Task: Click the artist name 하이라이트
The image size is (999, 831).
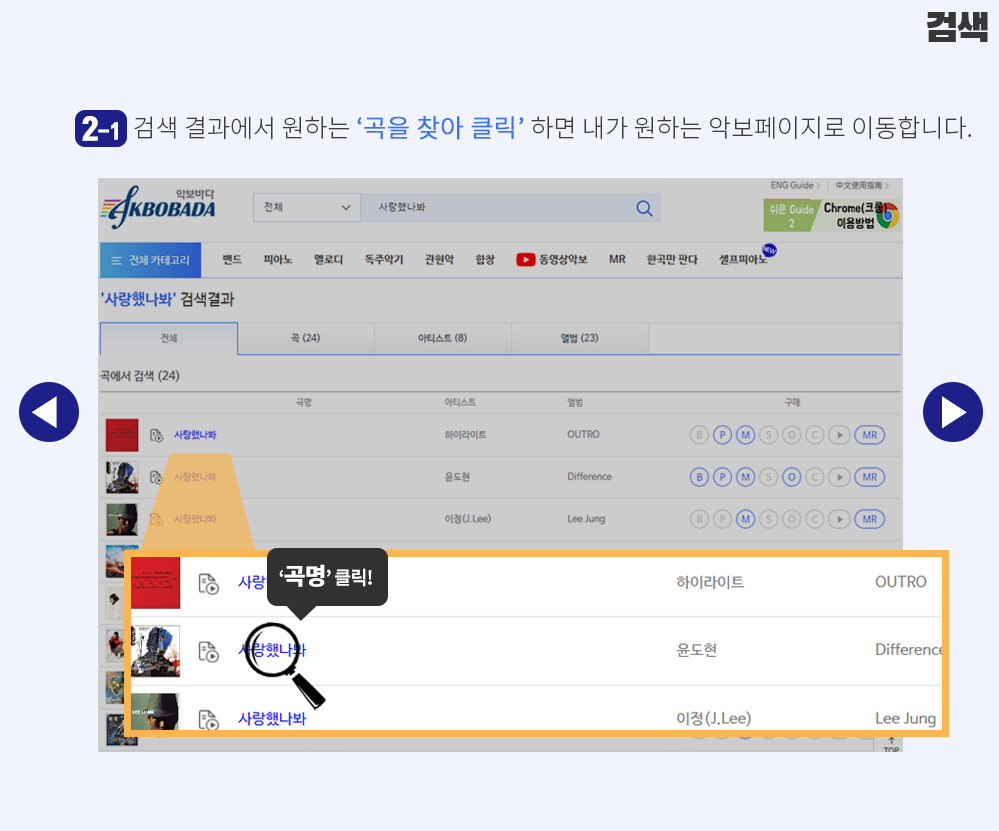Action: pyautogui.click(x=465, y=435)
